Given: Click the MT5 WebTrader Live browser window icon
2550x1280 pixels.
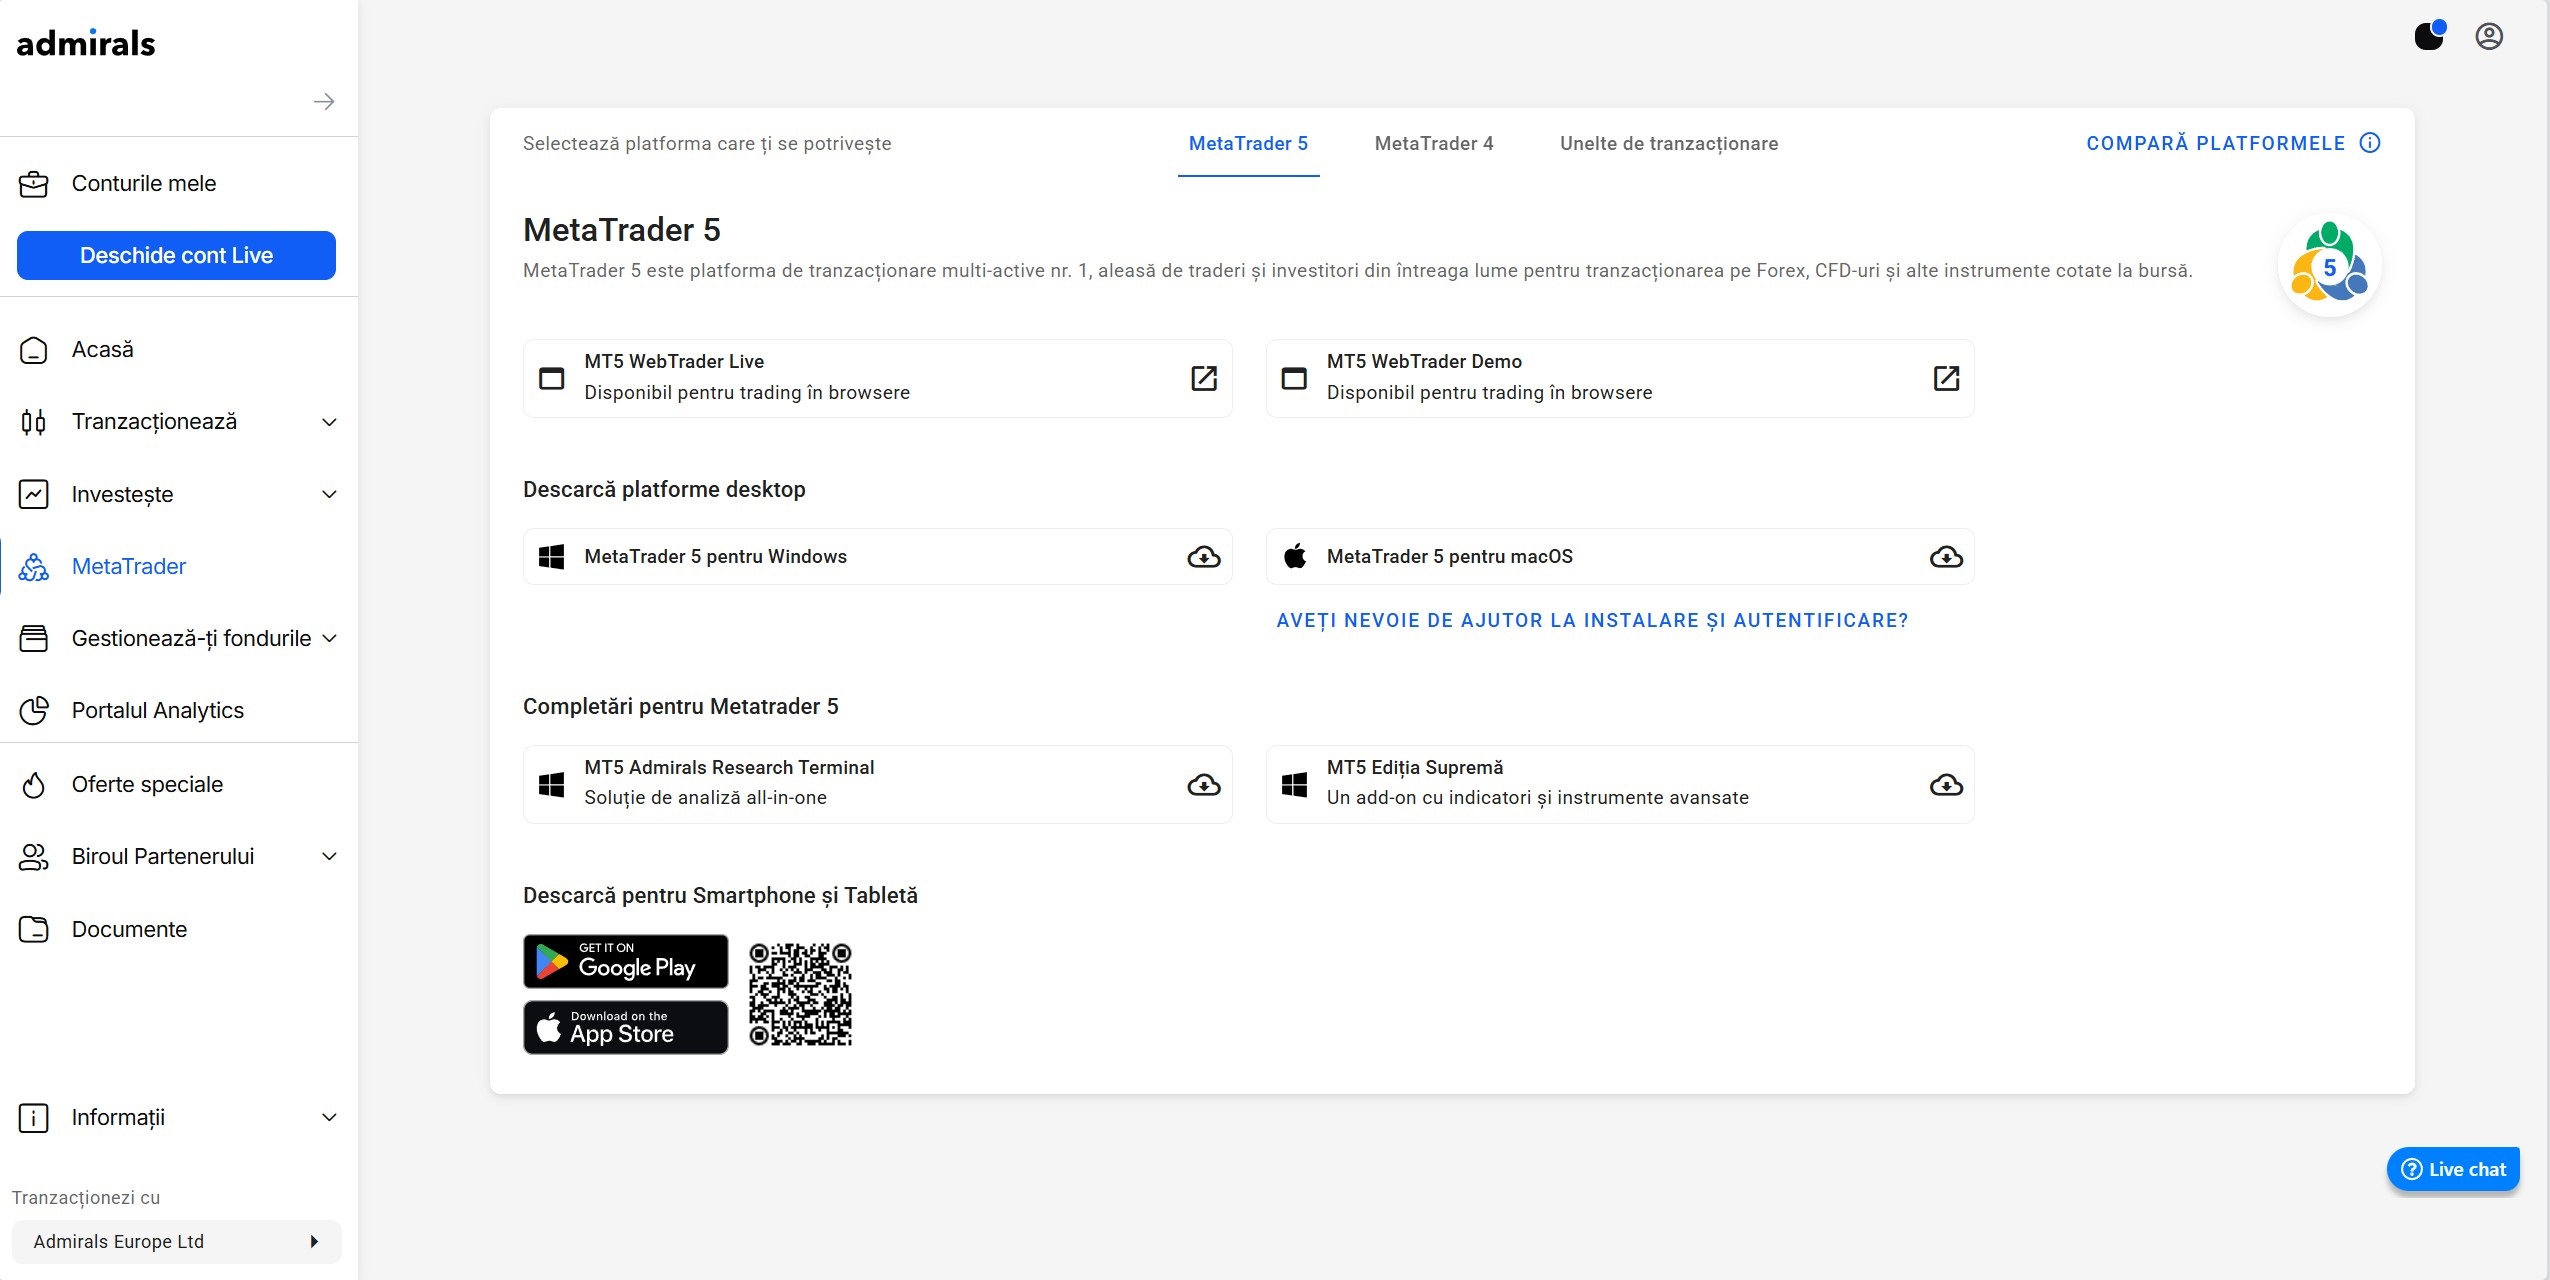Looking at the screenshot, I should point(552,378).
